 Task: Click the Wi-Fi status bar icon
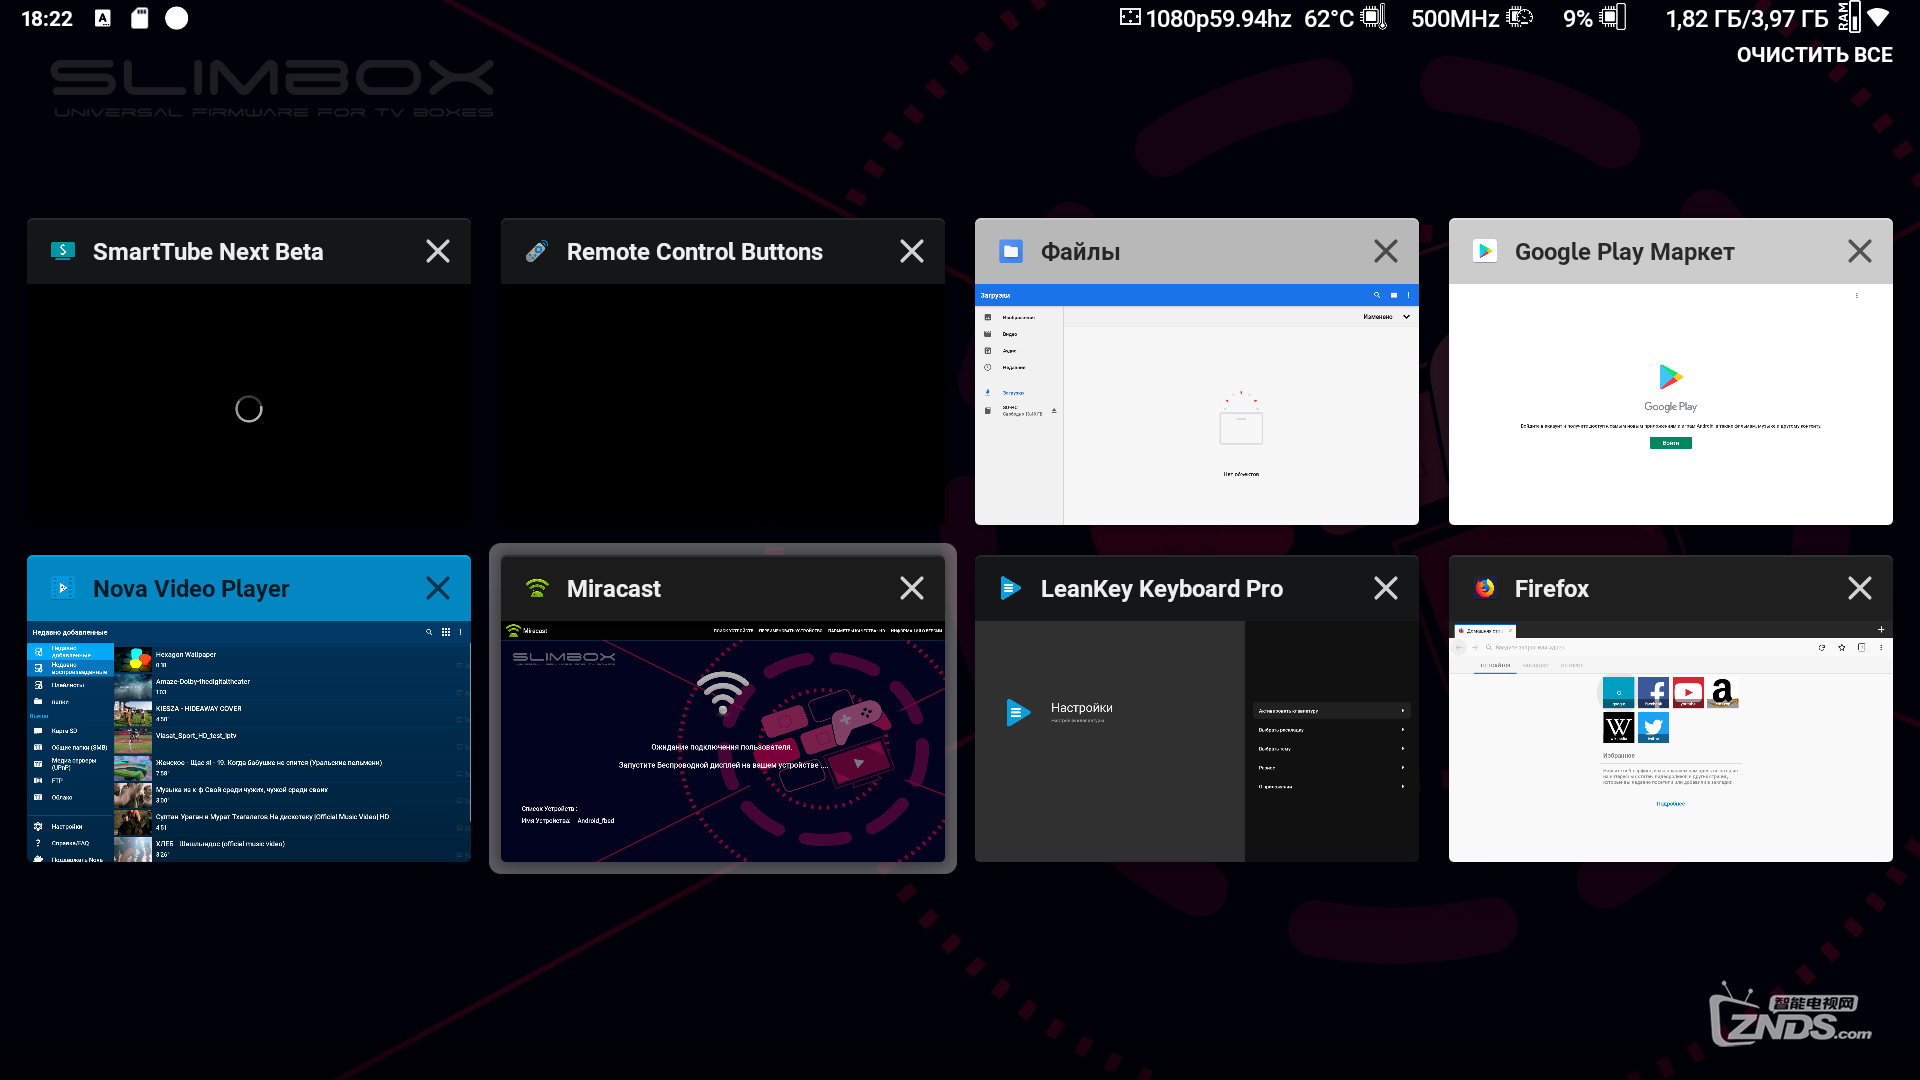(x=1879, y=18)
